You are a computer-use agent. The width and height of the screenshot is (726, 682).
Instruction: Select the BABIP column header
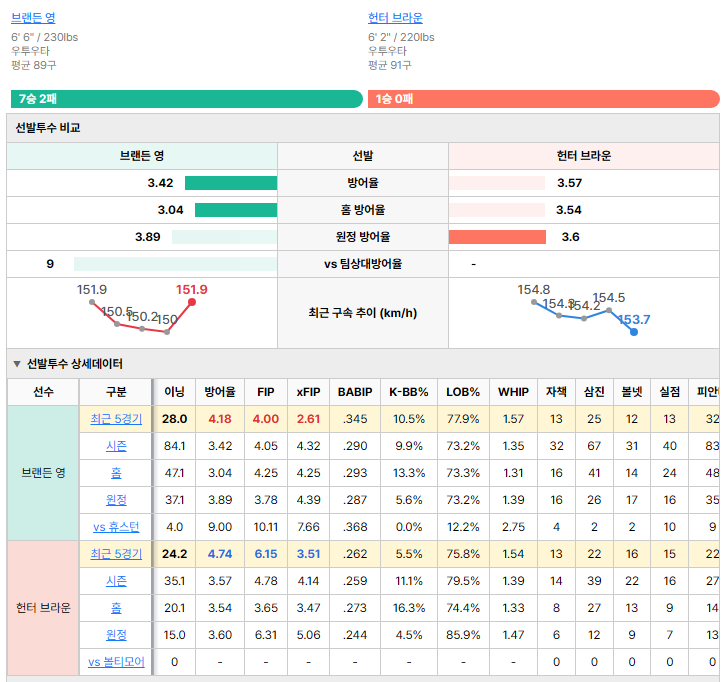(355, 392)
